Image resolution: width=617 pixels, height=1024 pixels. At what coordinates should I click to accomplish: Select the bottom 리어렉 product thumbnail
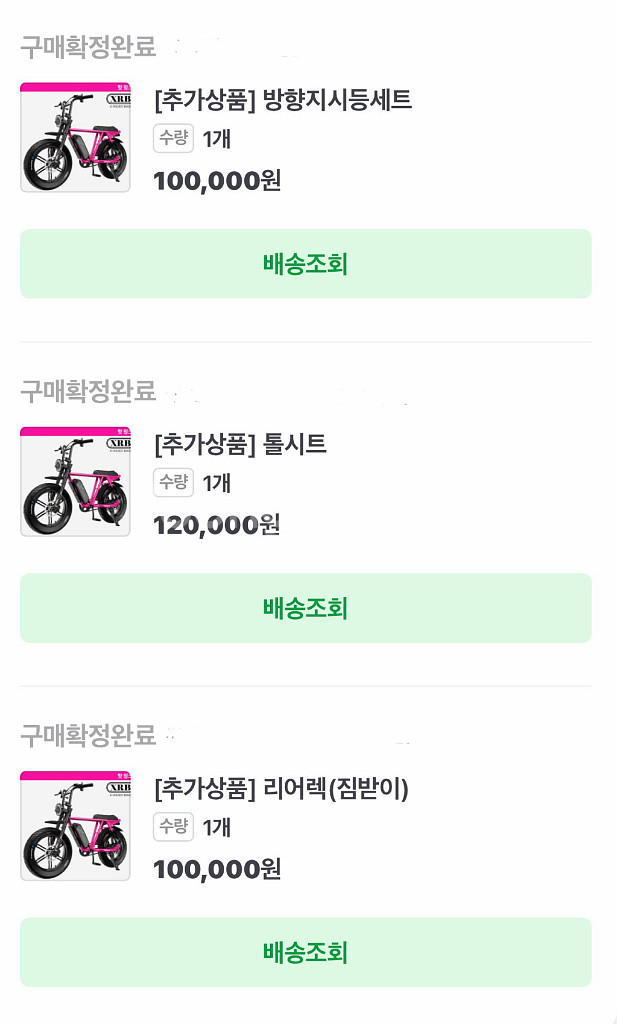(x=75, y=827)
